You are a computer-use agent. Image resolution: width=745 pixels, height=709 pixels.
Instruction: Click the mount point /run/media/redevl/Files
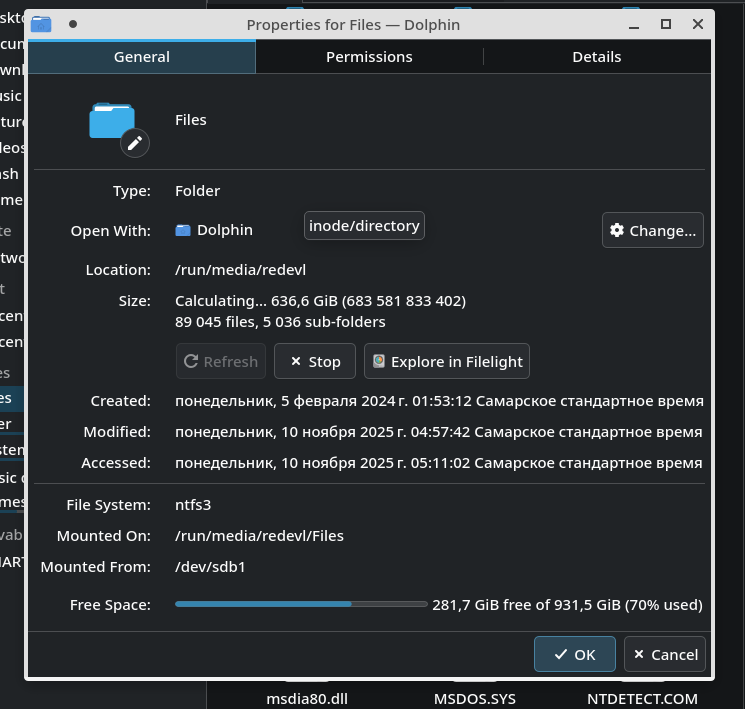(259, 536)
